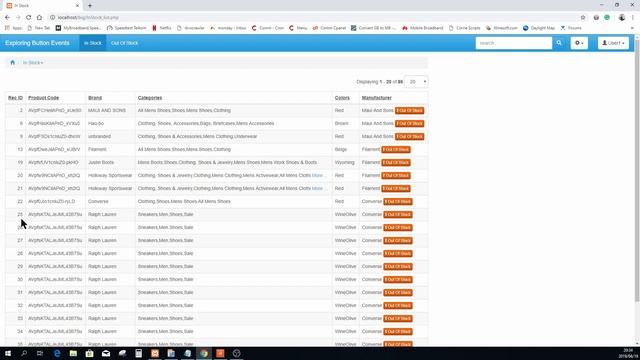This screenshot has height=360, width=640.
Task: Sort by Categories column header
Action: tap(150, 98)
